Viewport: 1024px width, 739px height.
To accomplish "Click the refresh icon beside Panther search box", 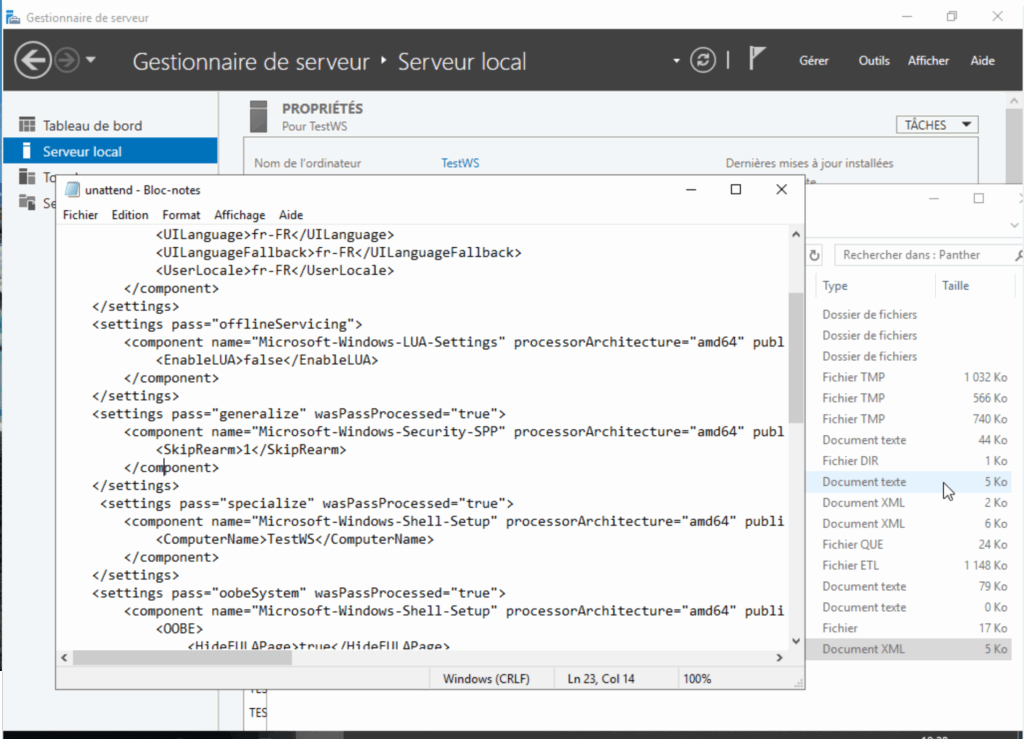I will pyautogui.click(x=814, y=255).
